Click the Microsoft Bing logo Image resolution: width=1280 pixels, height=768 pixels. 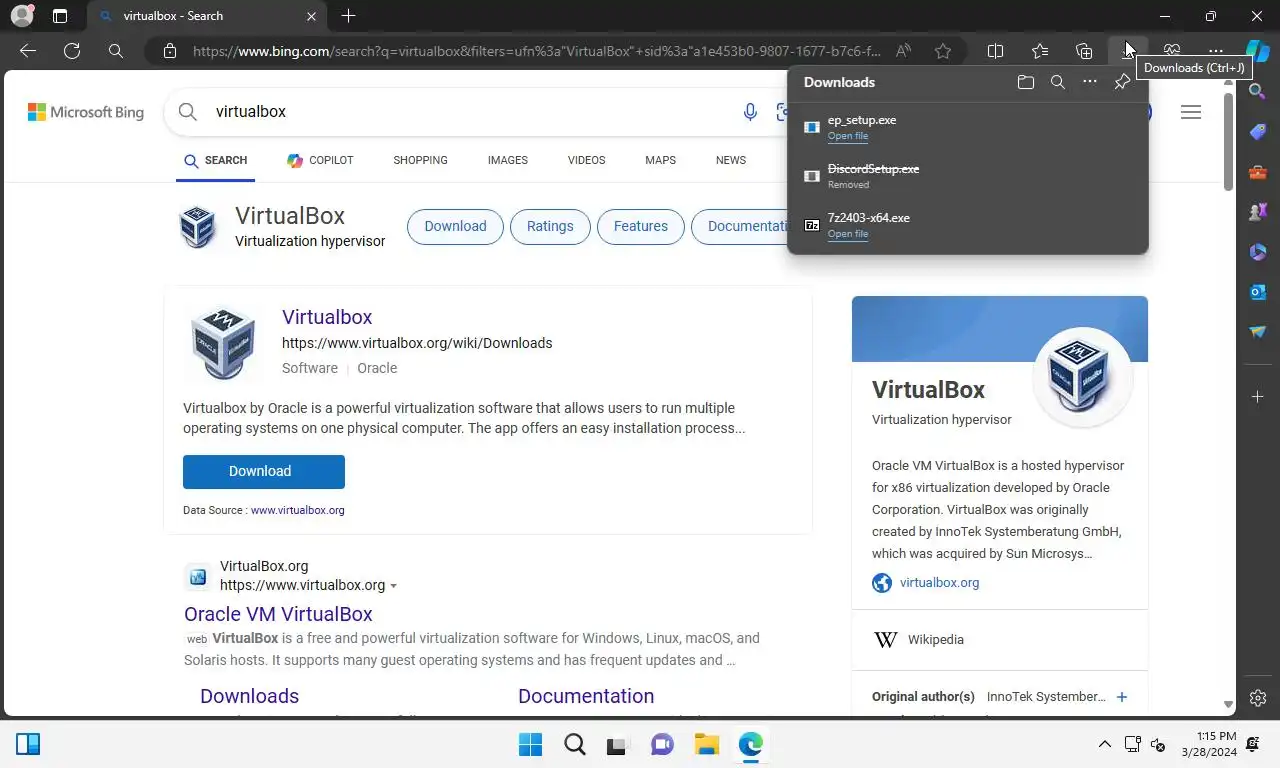pyautogui.click(x=86, y=112)
